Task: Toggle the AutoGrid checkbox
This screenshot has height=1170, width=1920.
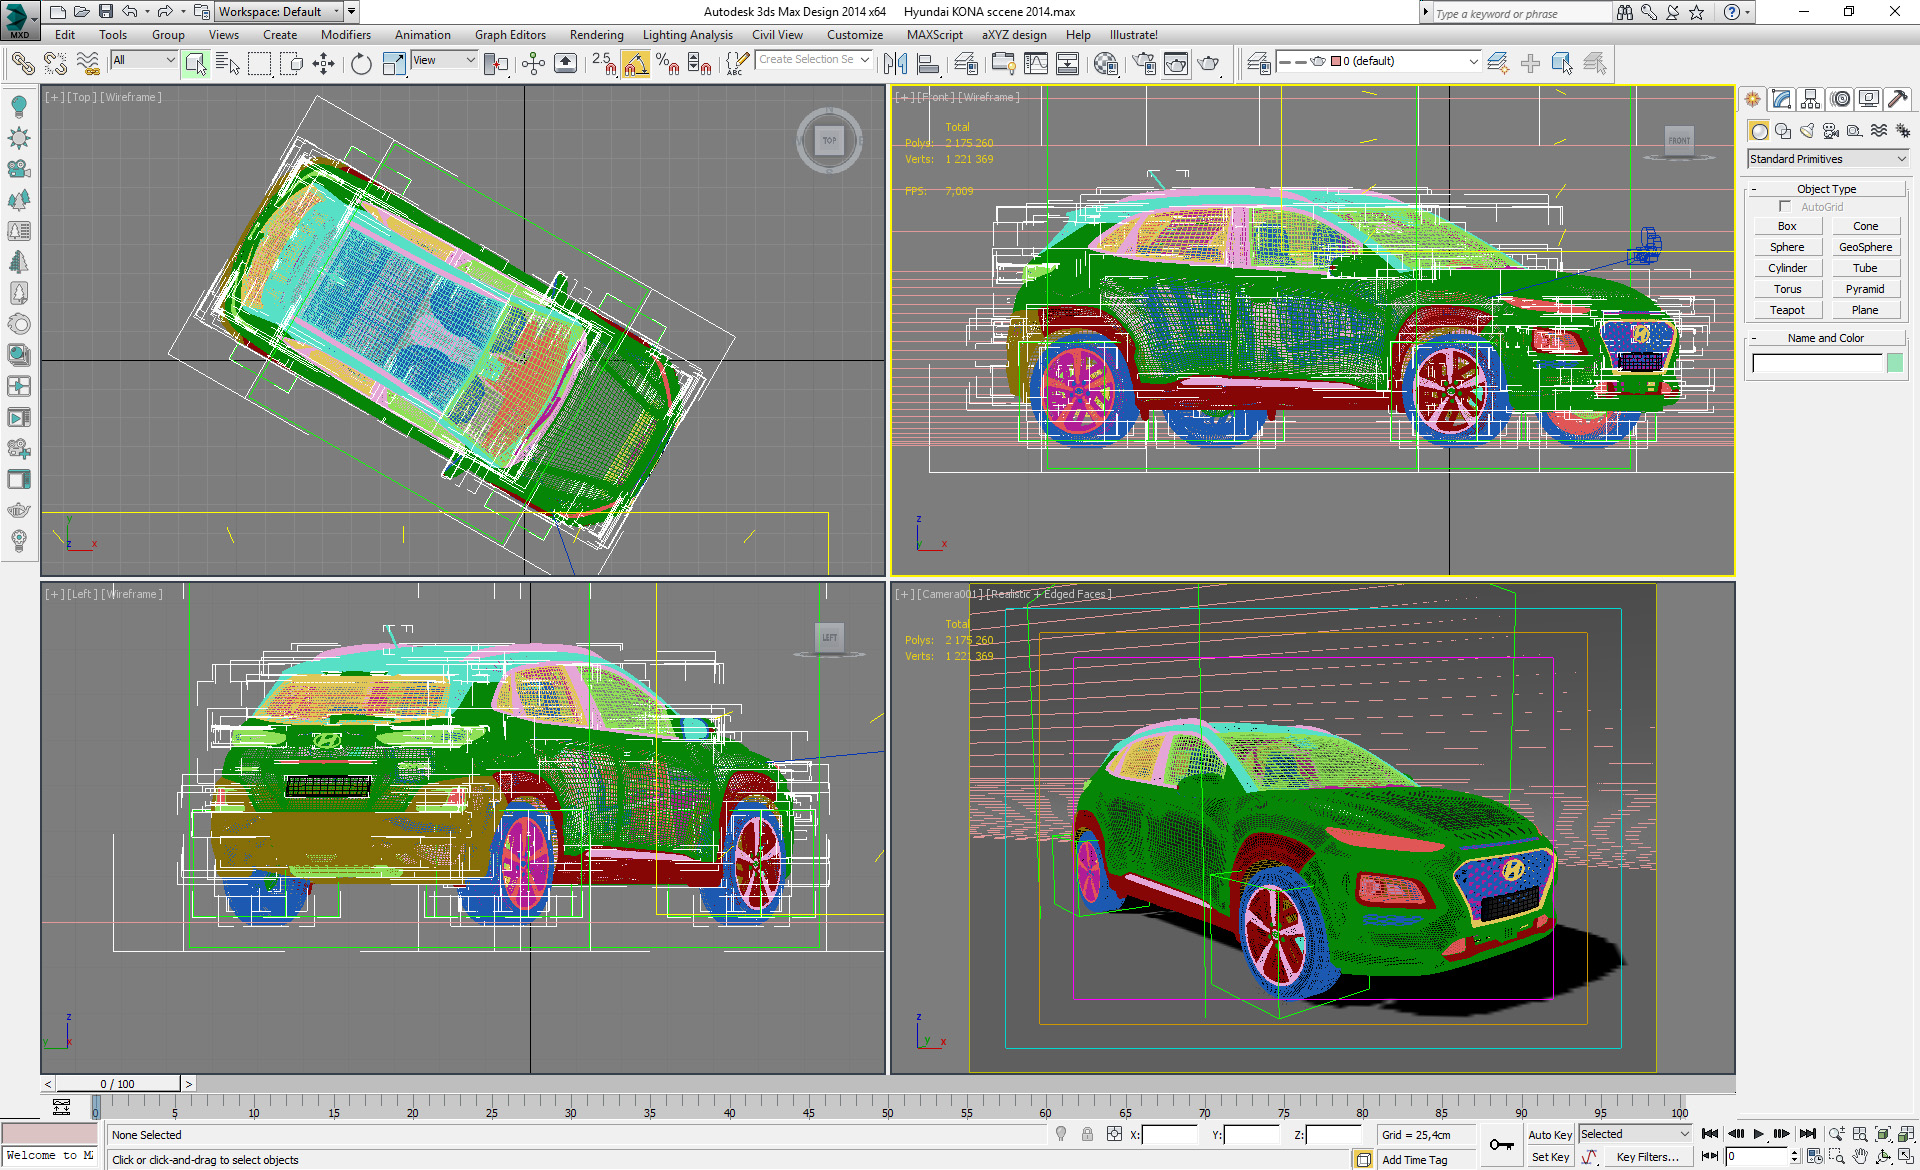Action: coord(1785,207)
